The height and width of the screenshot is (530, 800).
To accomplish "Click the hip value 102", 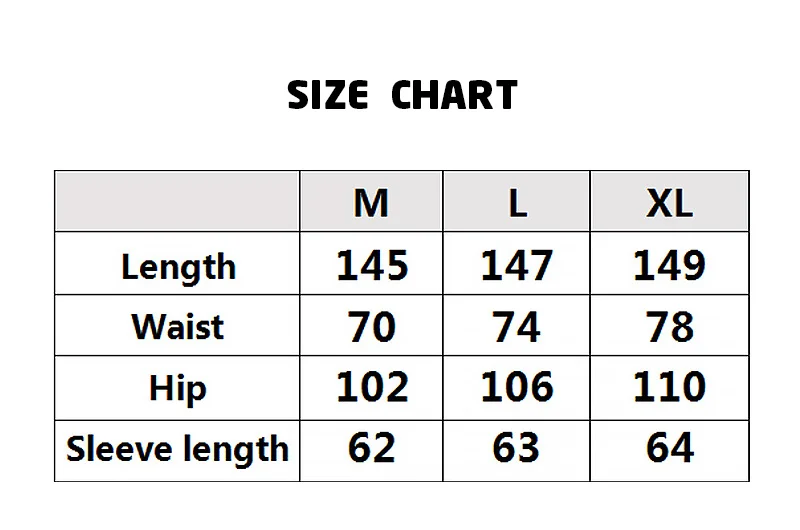I will (x=372, y=387).
